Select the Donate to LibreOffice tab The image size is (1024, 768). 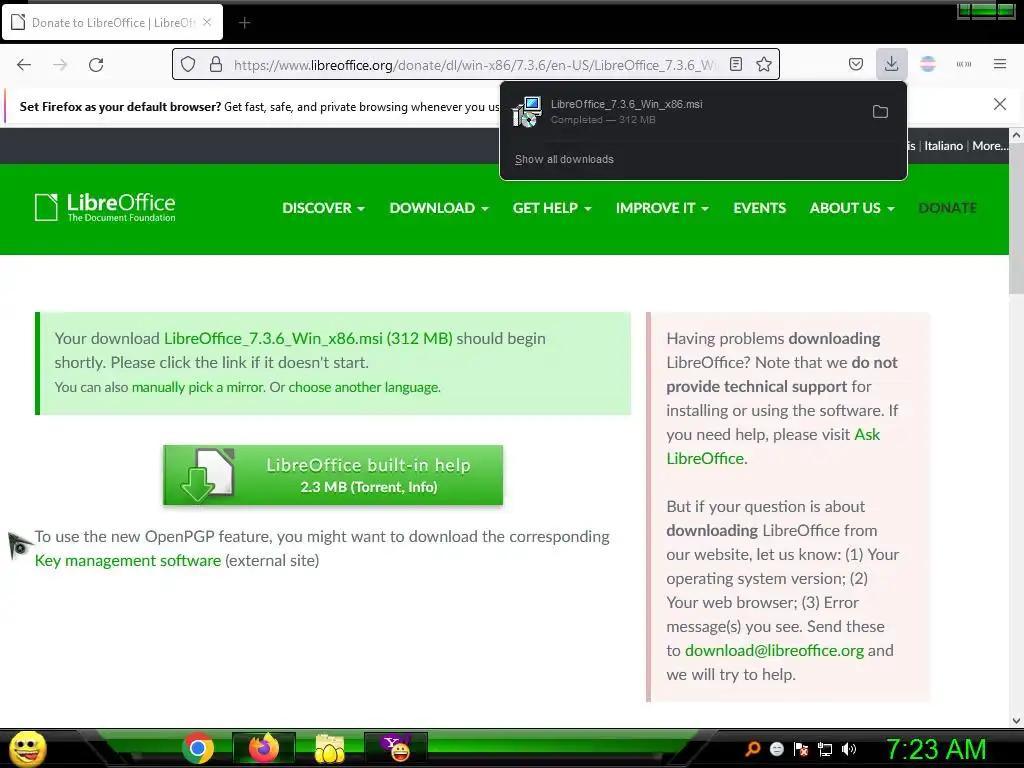pyautogui.click(x=112, y=22)
